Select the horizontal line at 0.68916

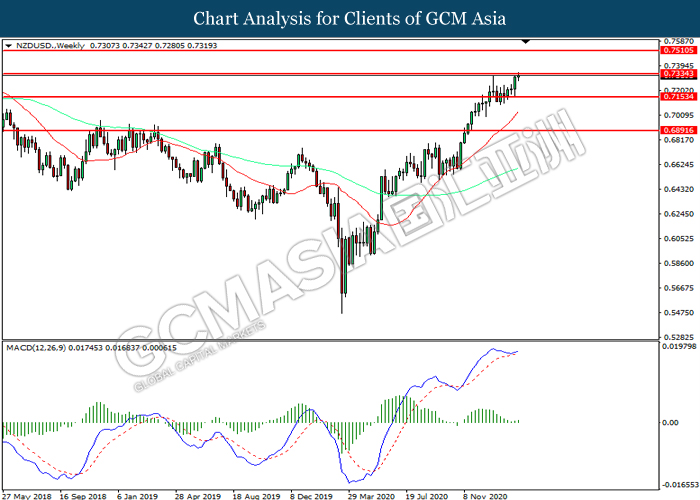click(330, 130)
